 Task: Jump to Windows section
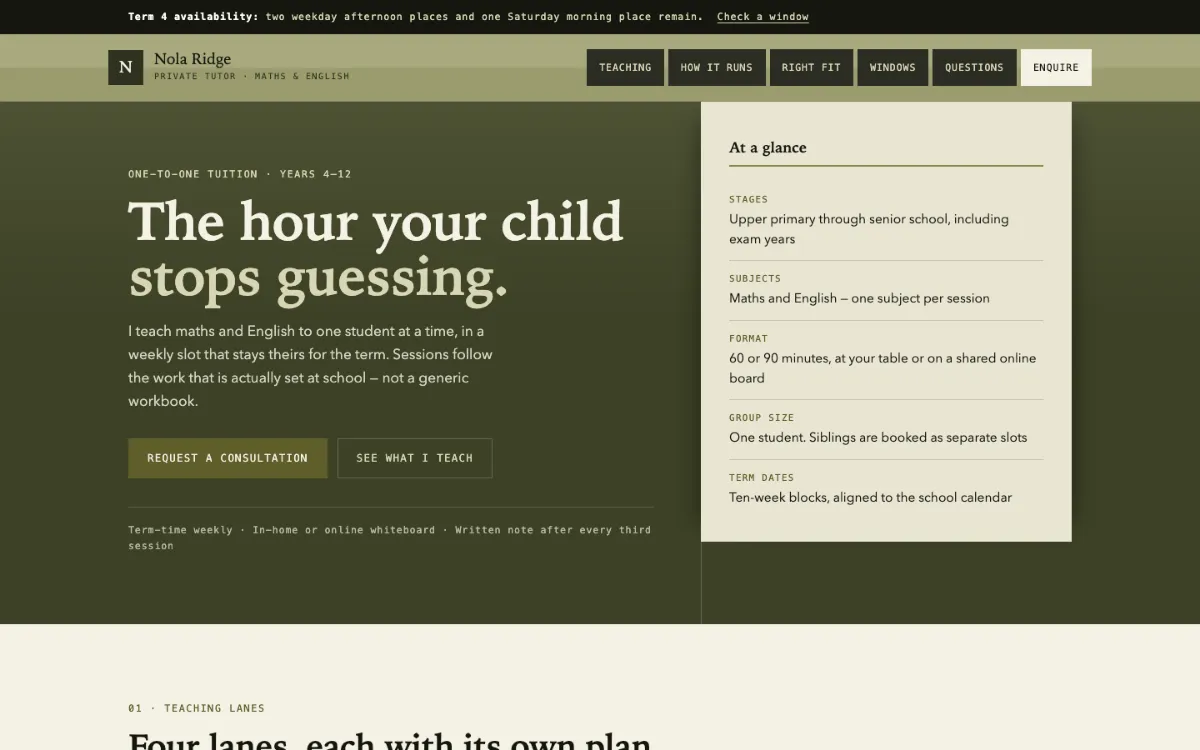click(x=892, y=68)
